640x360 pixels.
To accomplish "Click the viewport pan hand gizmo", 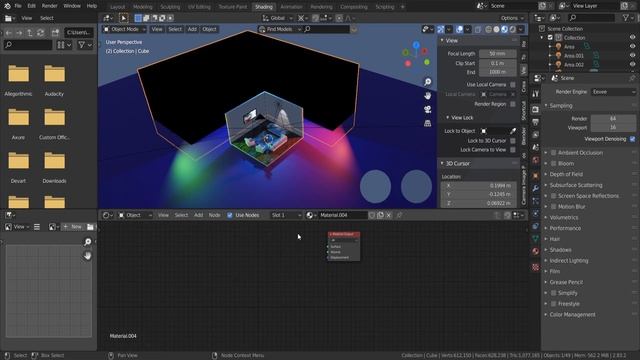I will point(427,96).
